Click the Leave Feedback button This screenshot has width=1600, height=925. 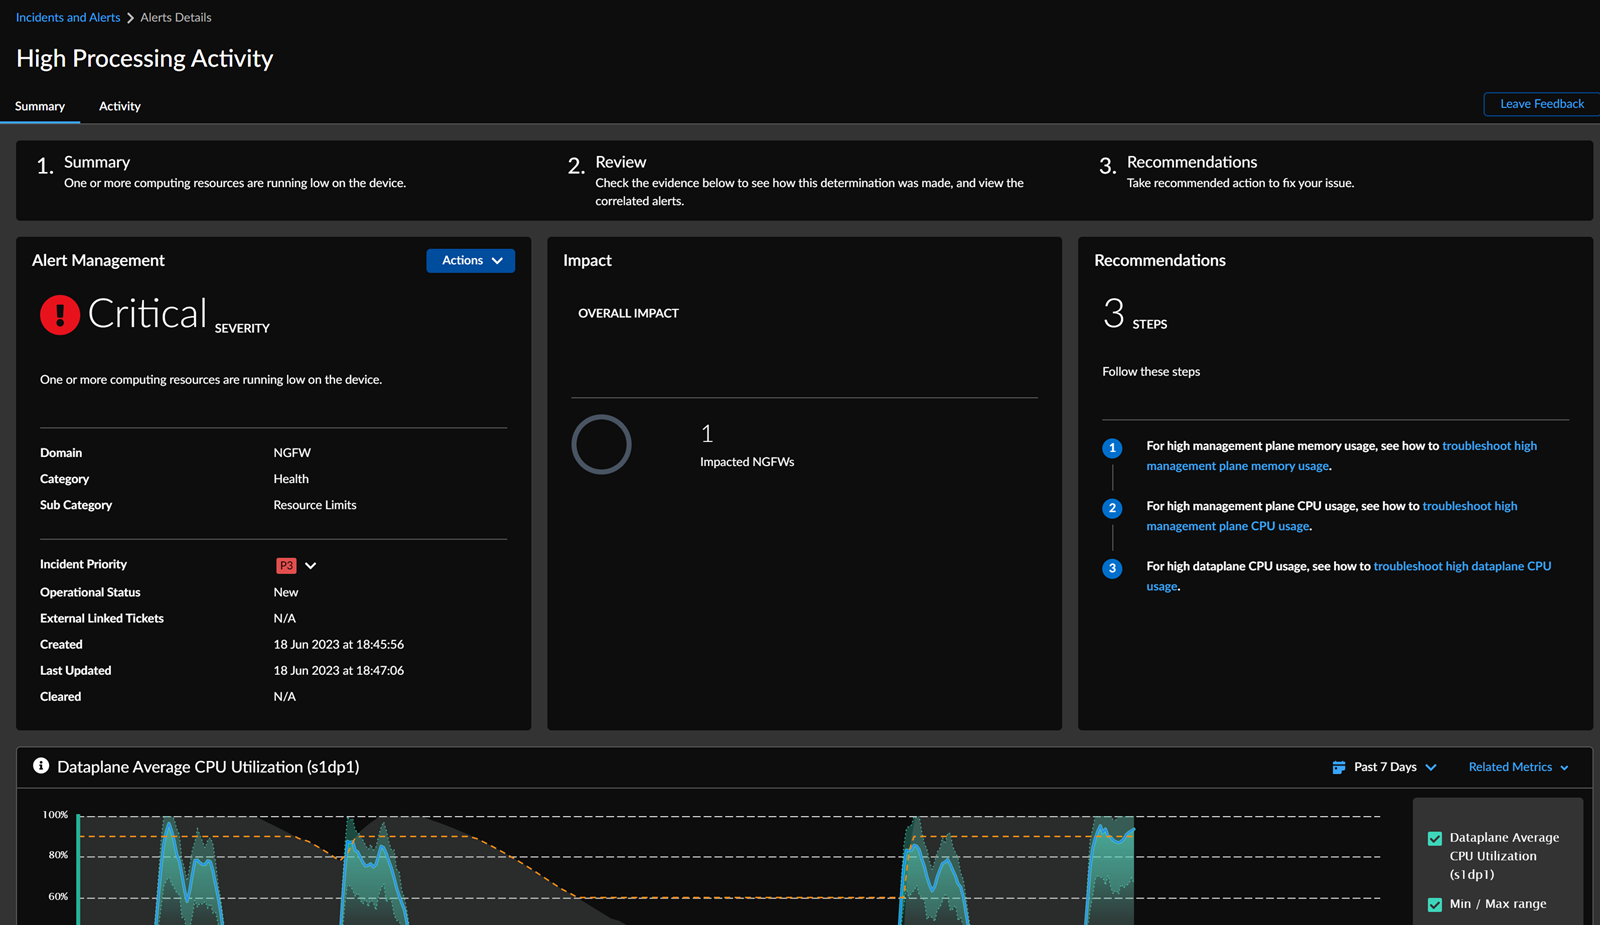click(x=1541, y=104)
